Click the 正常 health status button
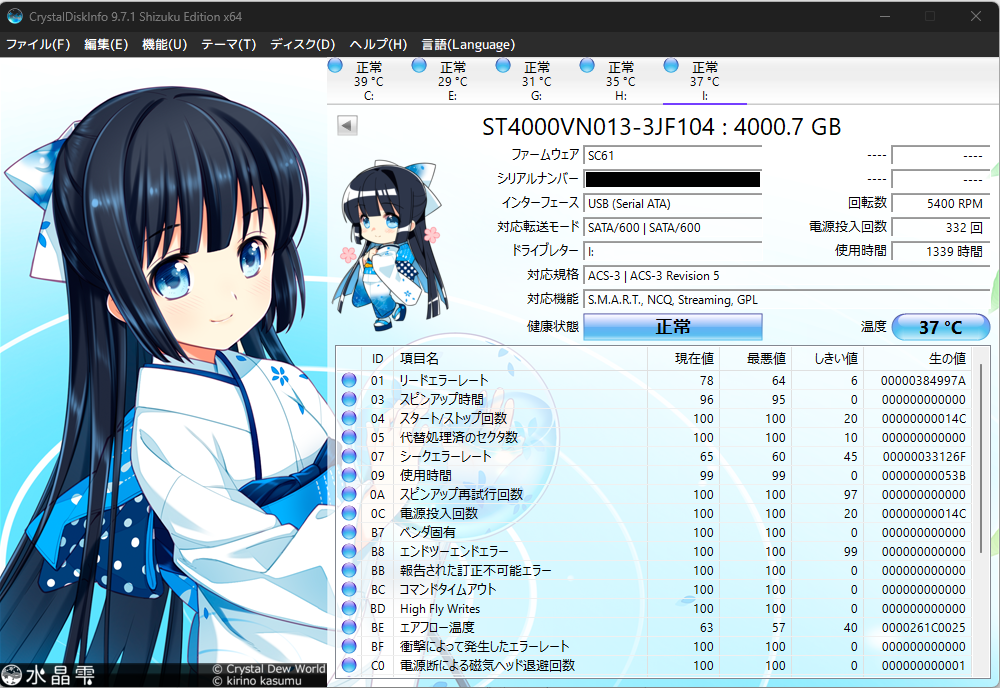The width and height of the screenshot is (1000, 688). tap(673, 327)
